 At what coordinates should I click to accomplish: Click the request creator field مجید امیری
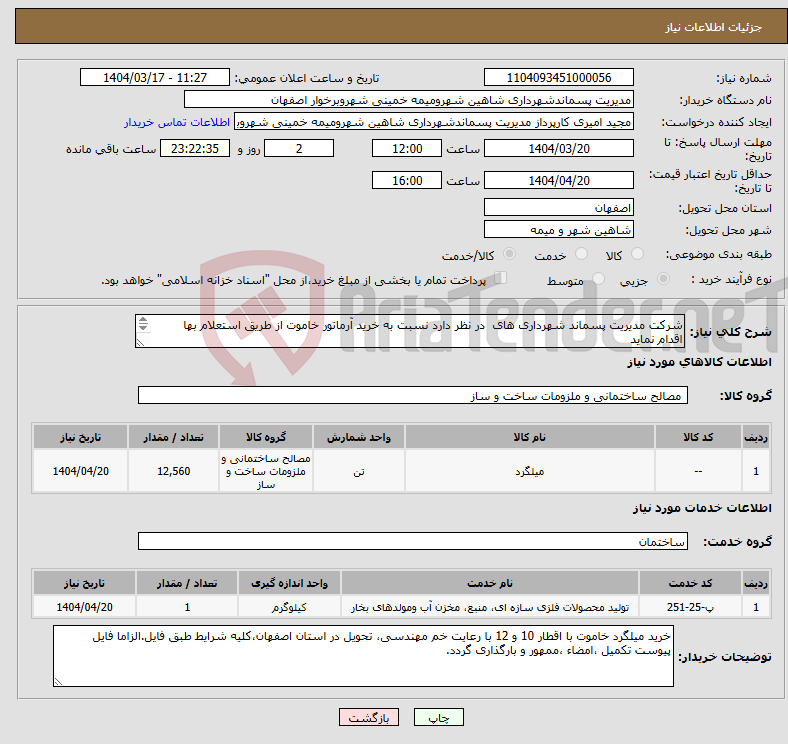pos(434,122)
